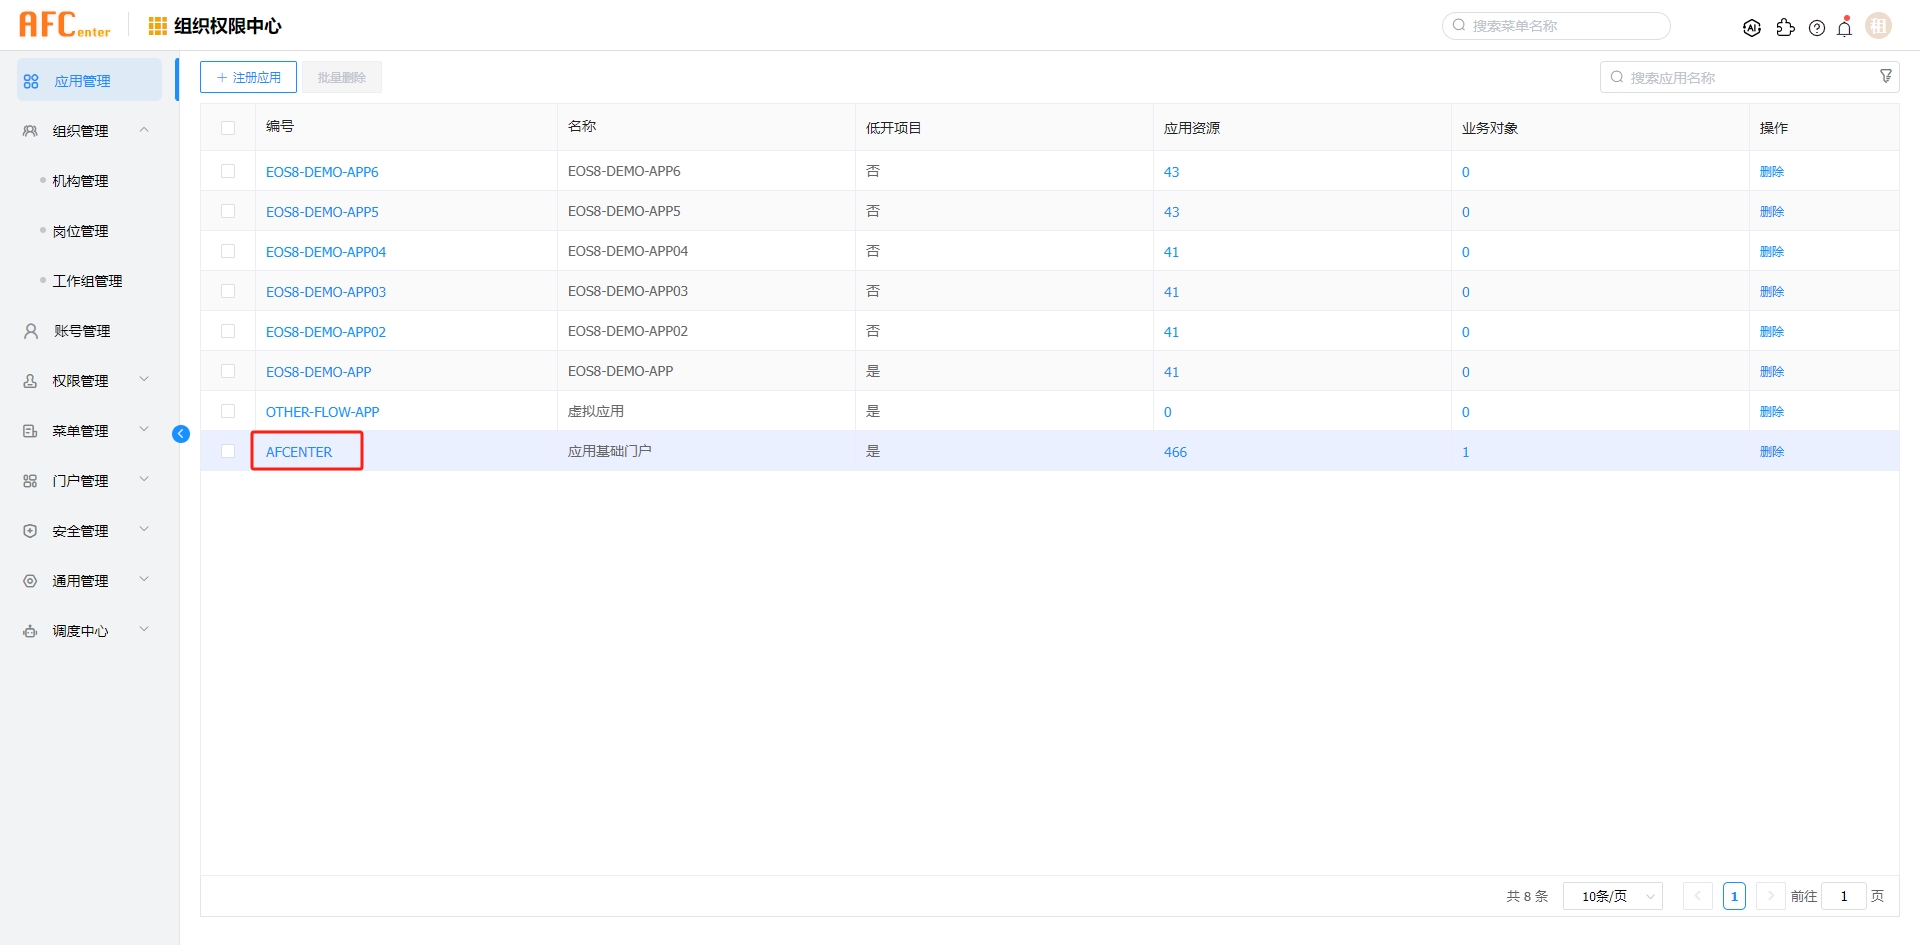Expand the 权限管理 sidebar section
This screenshot has height=945, width=1920.
(x=143, y=380)
